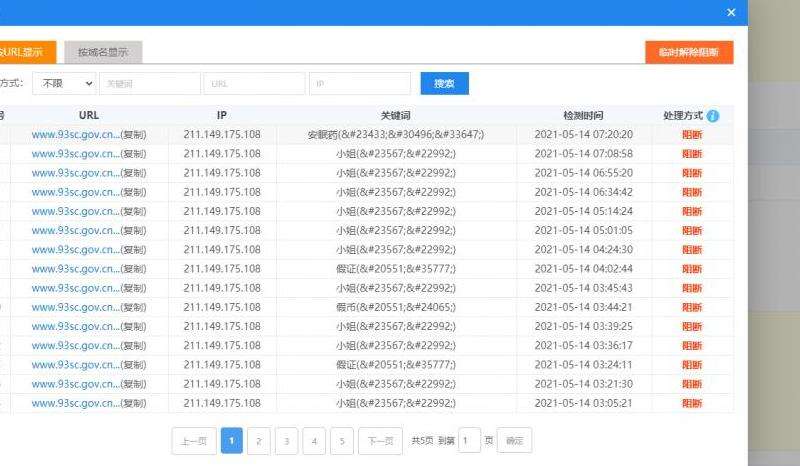Image resolution: width=800 pixels, height=466 pixels.
Task: Click the 安眠药 keyword cell
Action: 396,135
